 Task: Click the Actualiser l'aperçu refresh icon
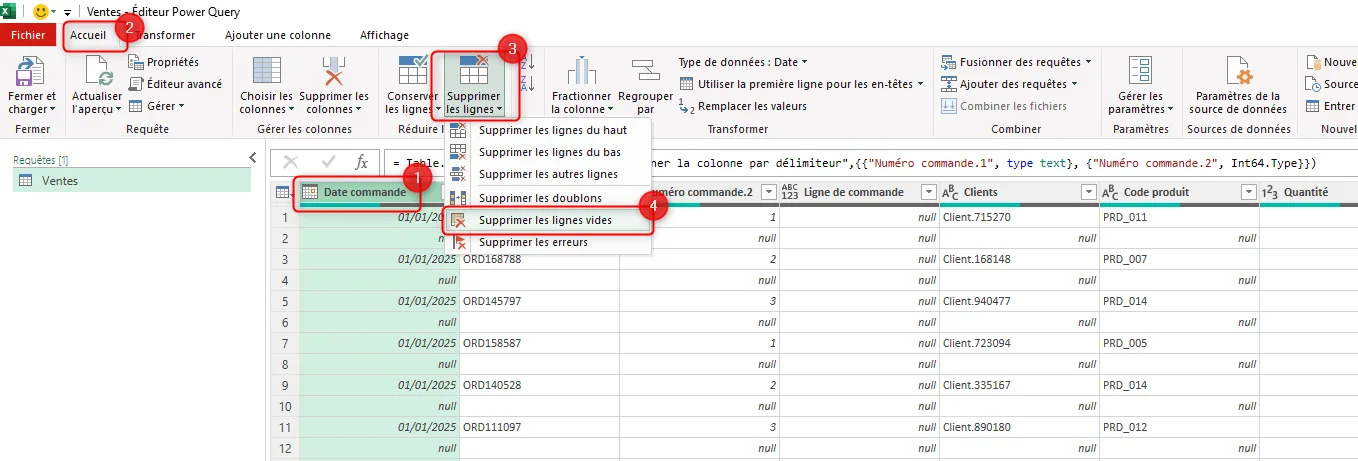tap(97, 70)
